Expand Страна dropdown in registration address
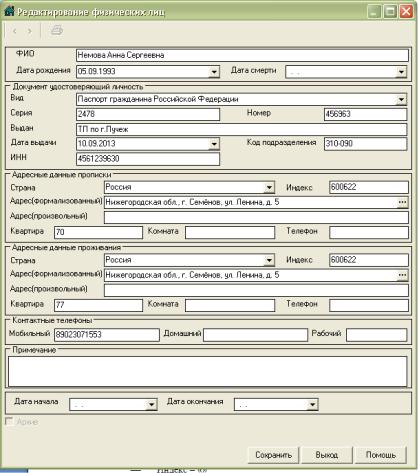418x473 pixels. pyautogui.click(x=269, y=188)
